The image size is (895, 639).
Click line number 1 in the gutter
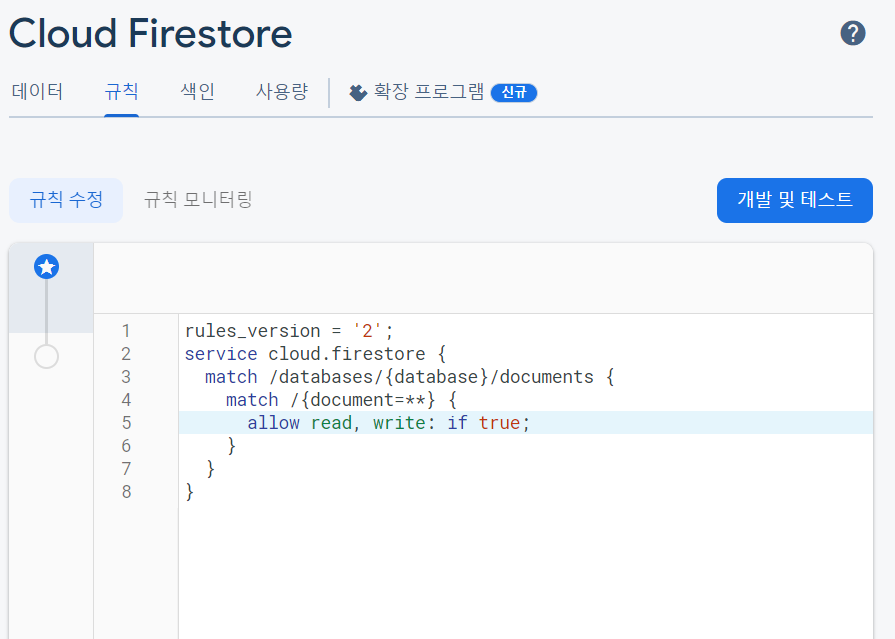point(126,331)
